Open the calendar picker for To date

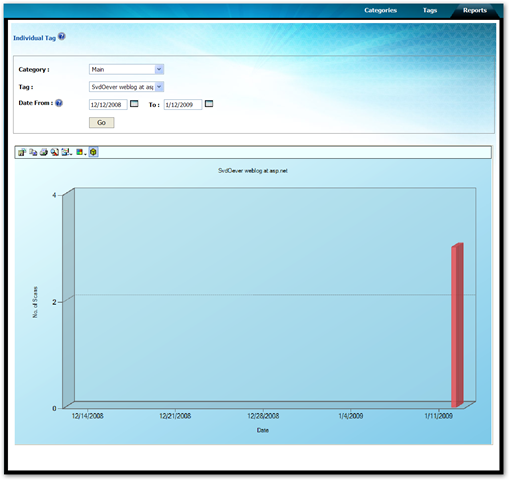point(209,104)
